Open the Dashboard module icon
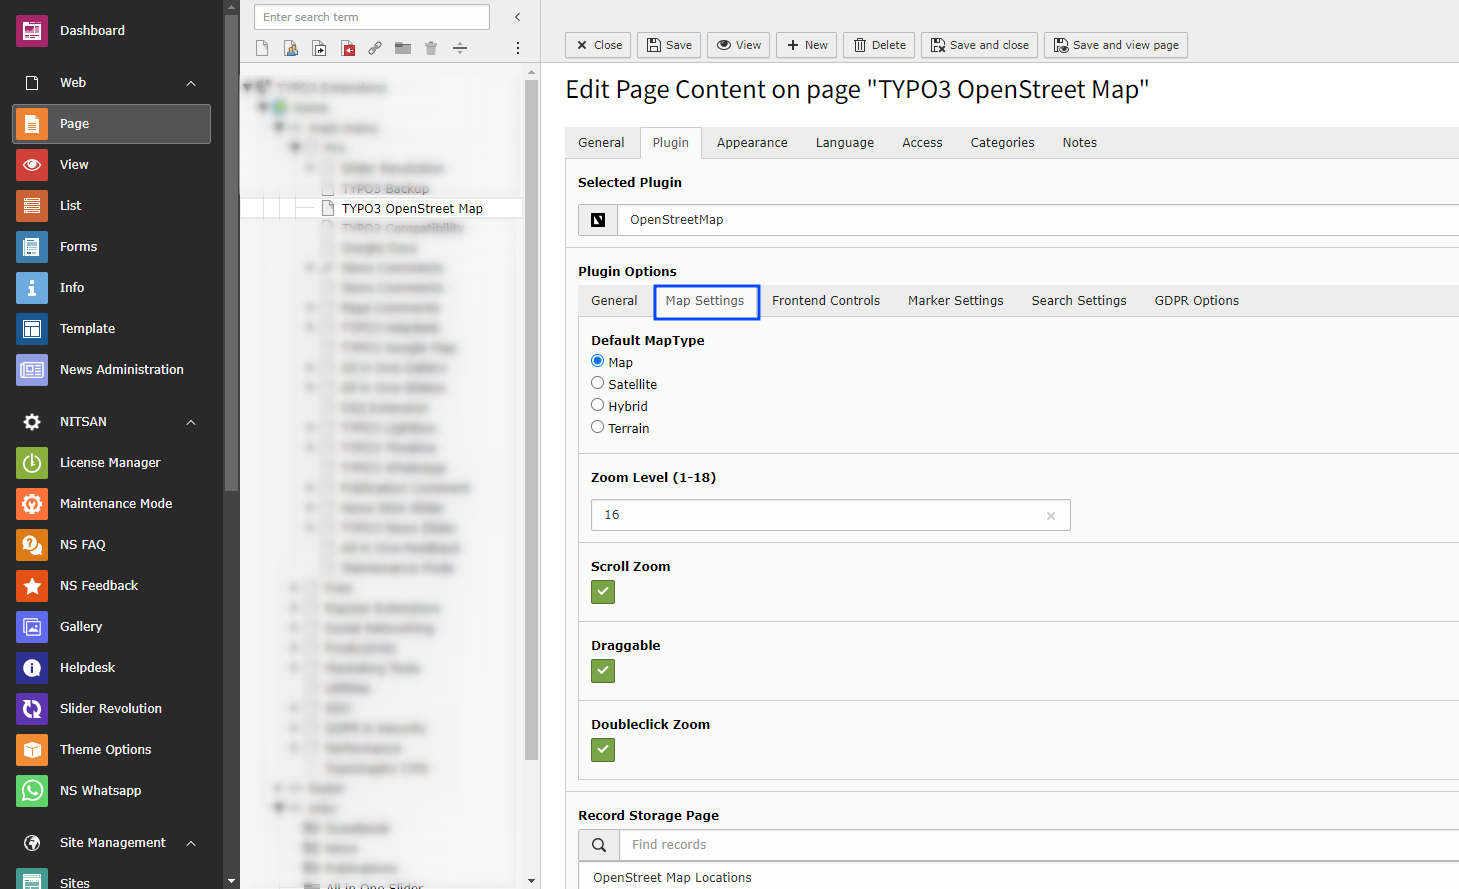 coord(32,31)
